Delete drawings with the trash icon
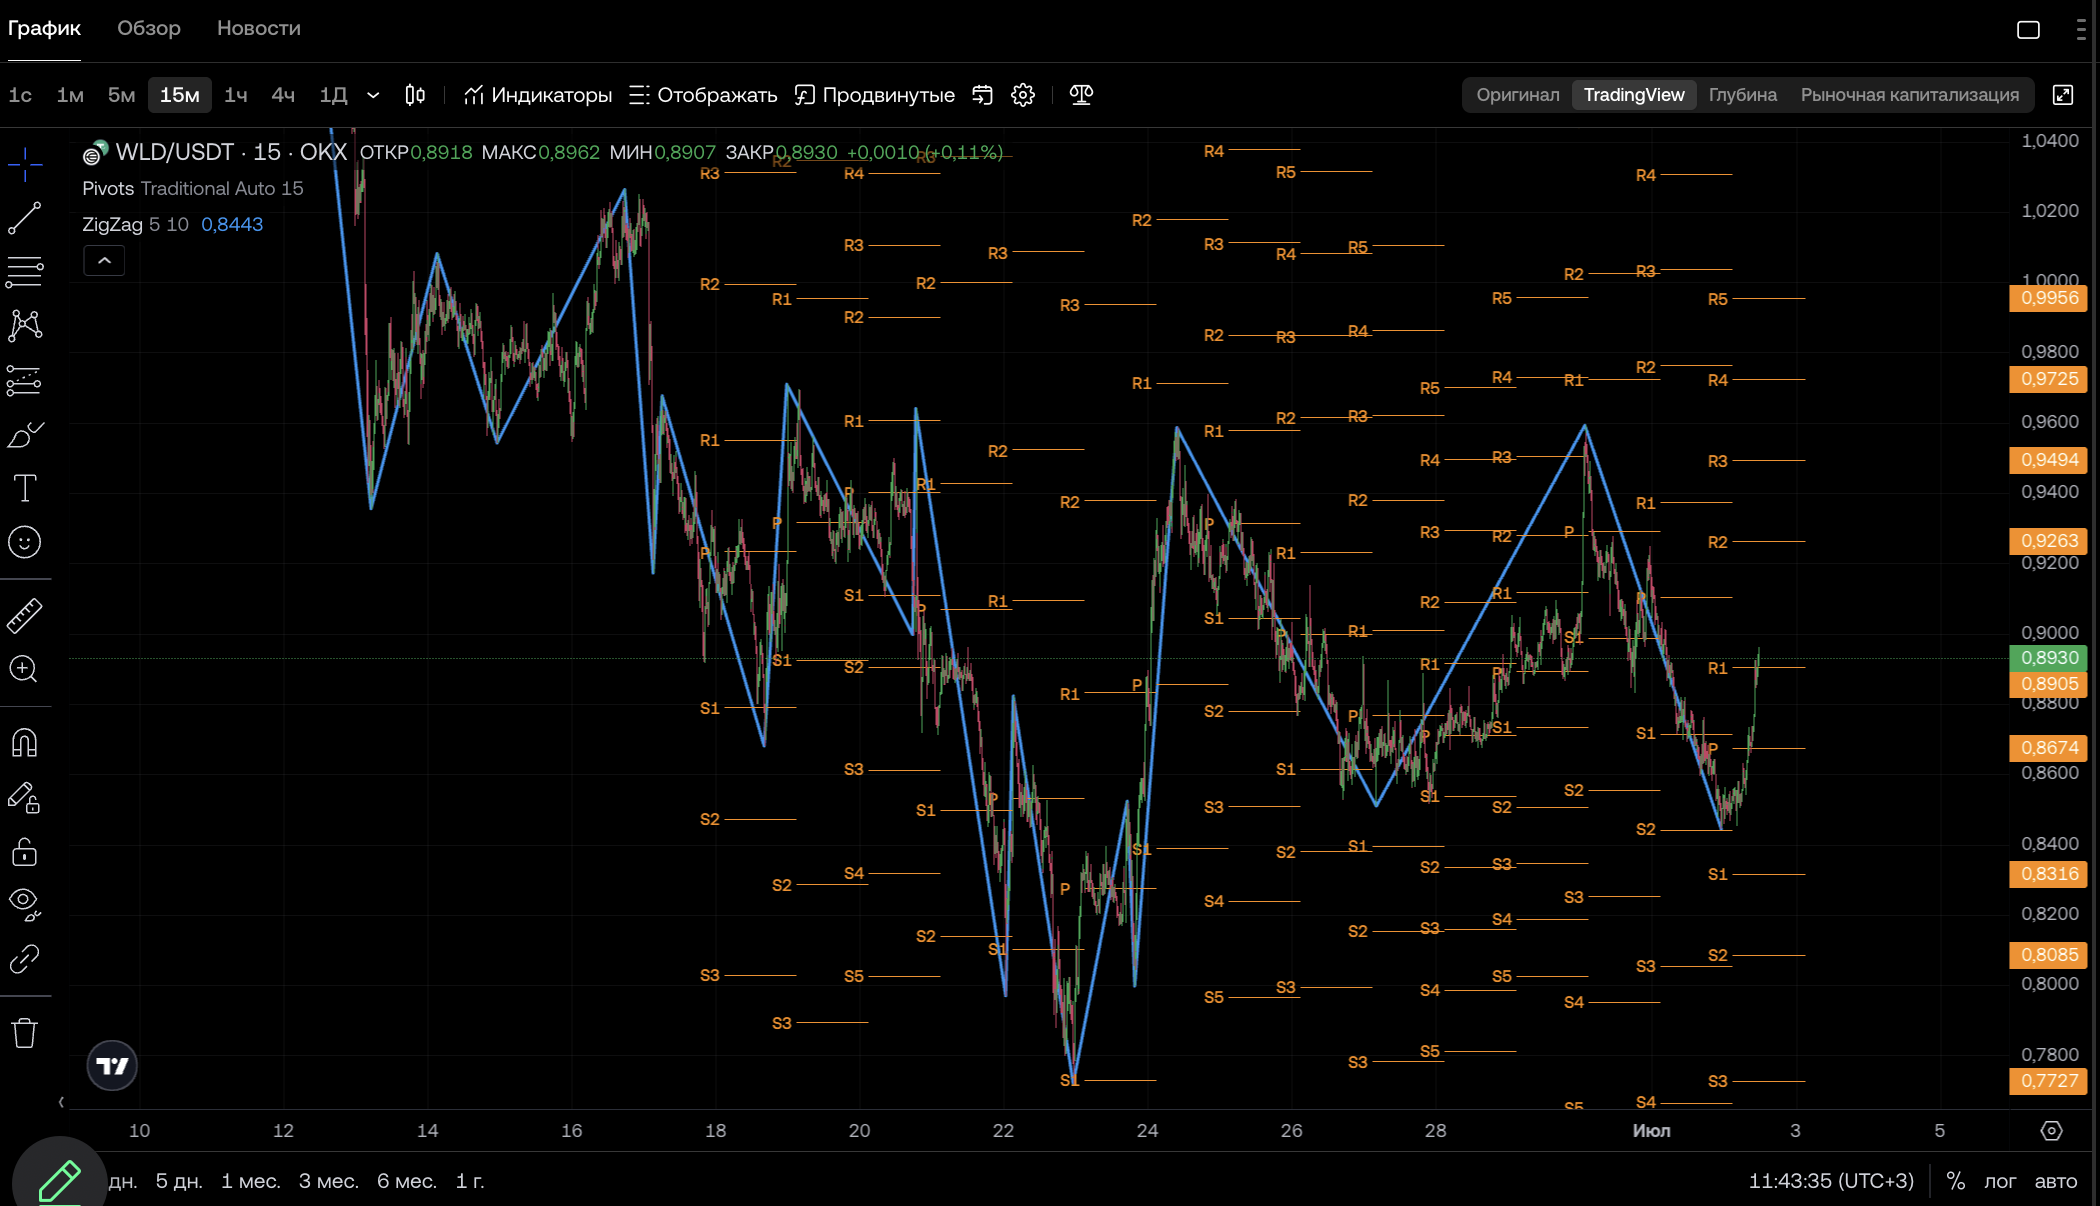Viewport: 2100px width, 1206px height. (x=25, y=1033)
